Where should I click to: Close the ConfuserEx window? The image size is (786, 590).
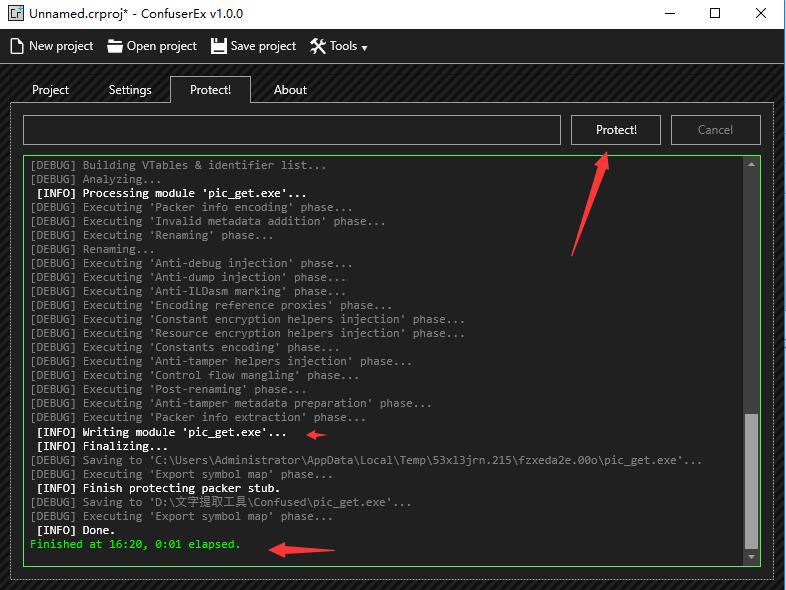(761, 14)
